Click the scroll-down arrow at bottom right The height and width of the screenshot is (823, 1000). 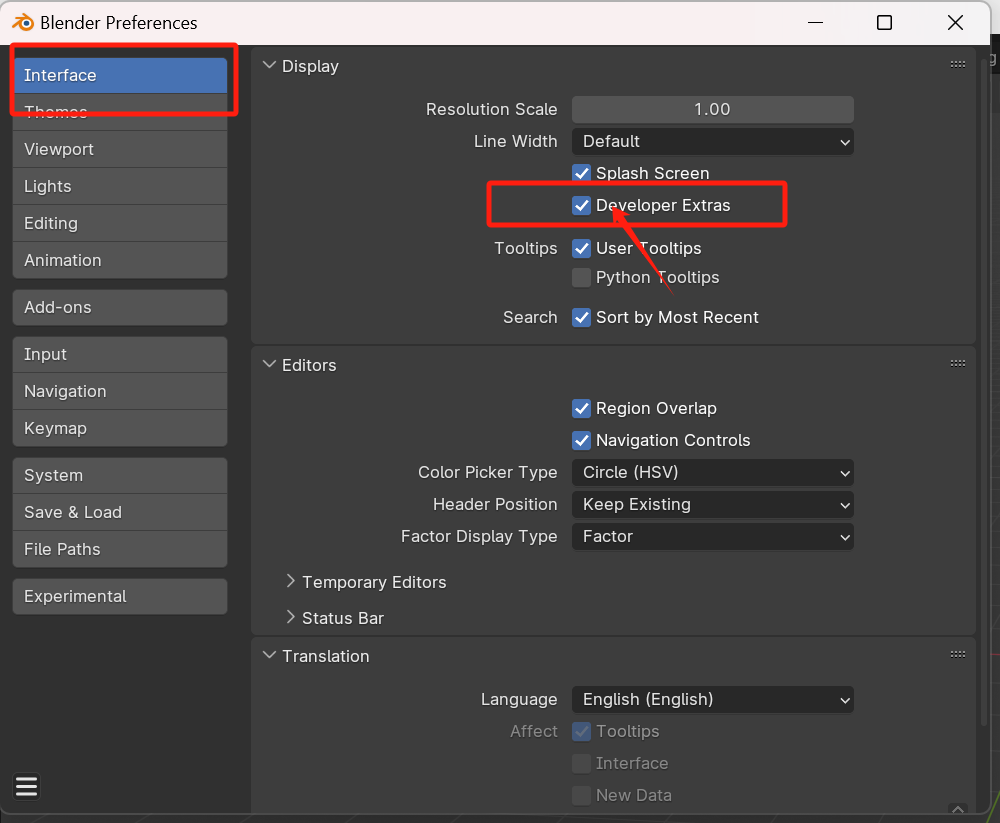[957, 809]
